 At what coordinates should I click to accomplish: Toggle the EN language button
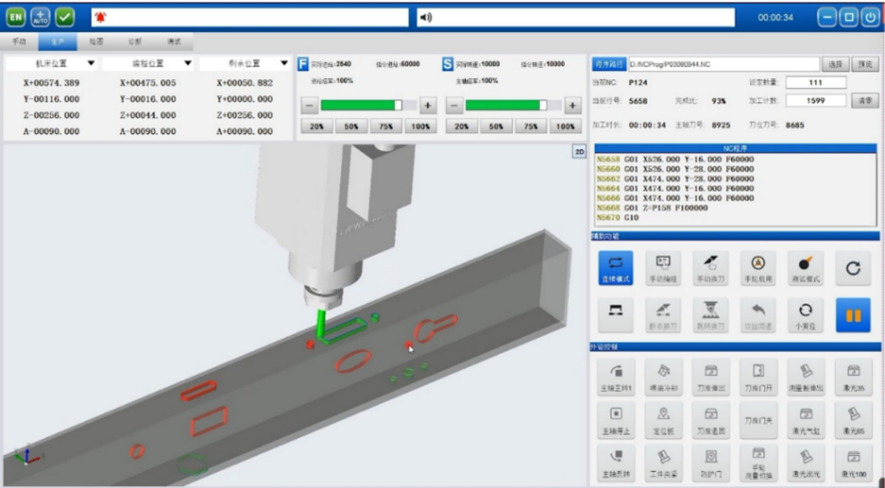(16, 17)
